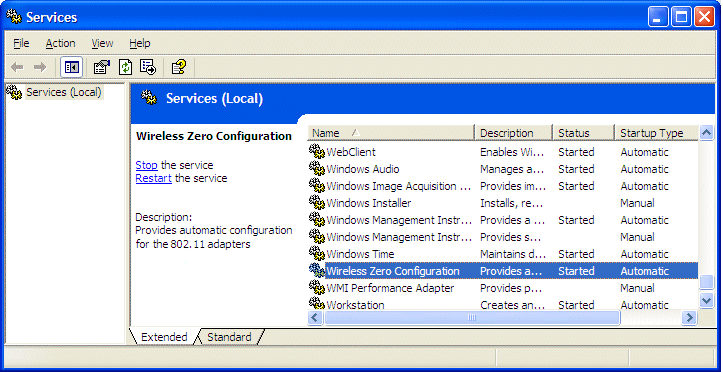Click the Help toolbar icon
The width and height of the screenshot is (723, 372).
coord(179,67)
